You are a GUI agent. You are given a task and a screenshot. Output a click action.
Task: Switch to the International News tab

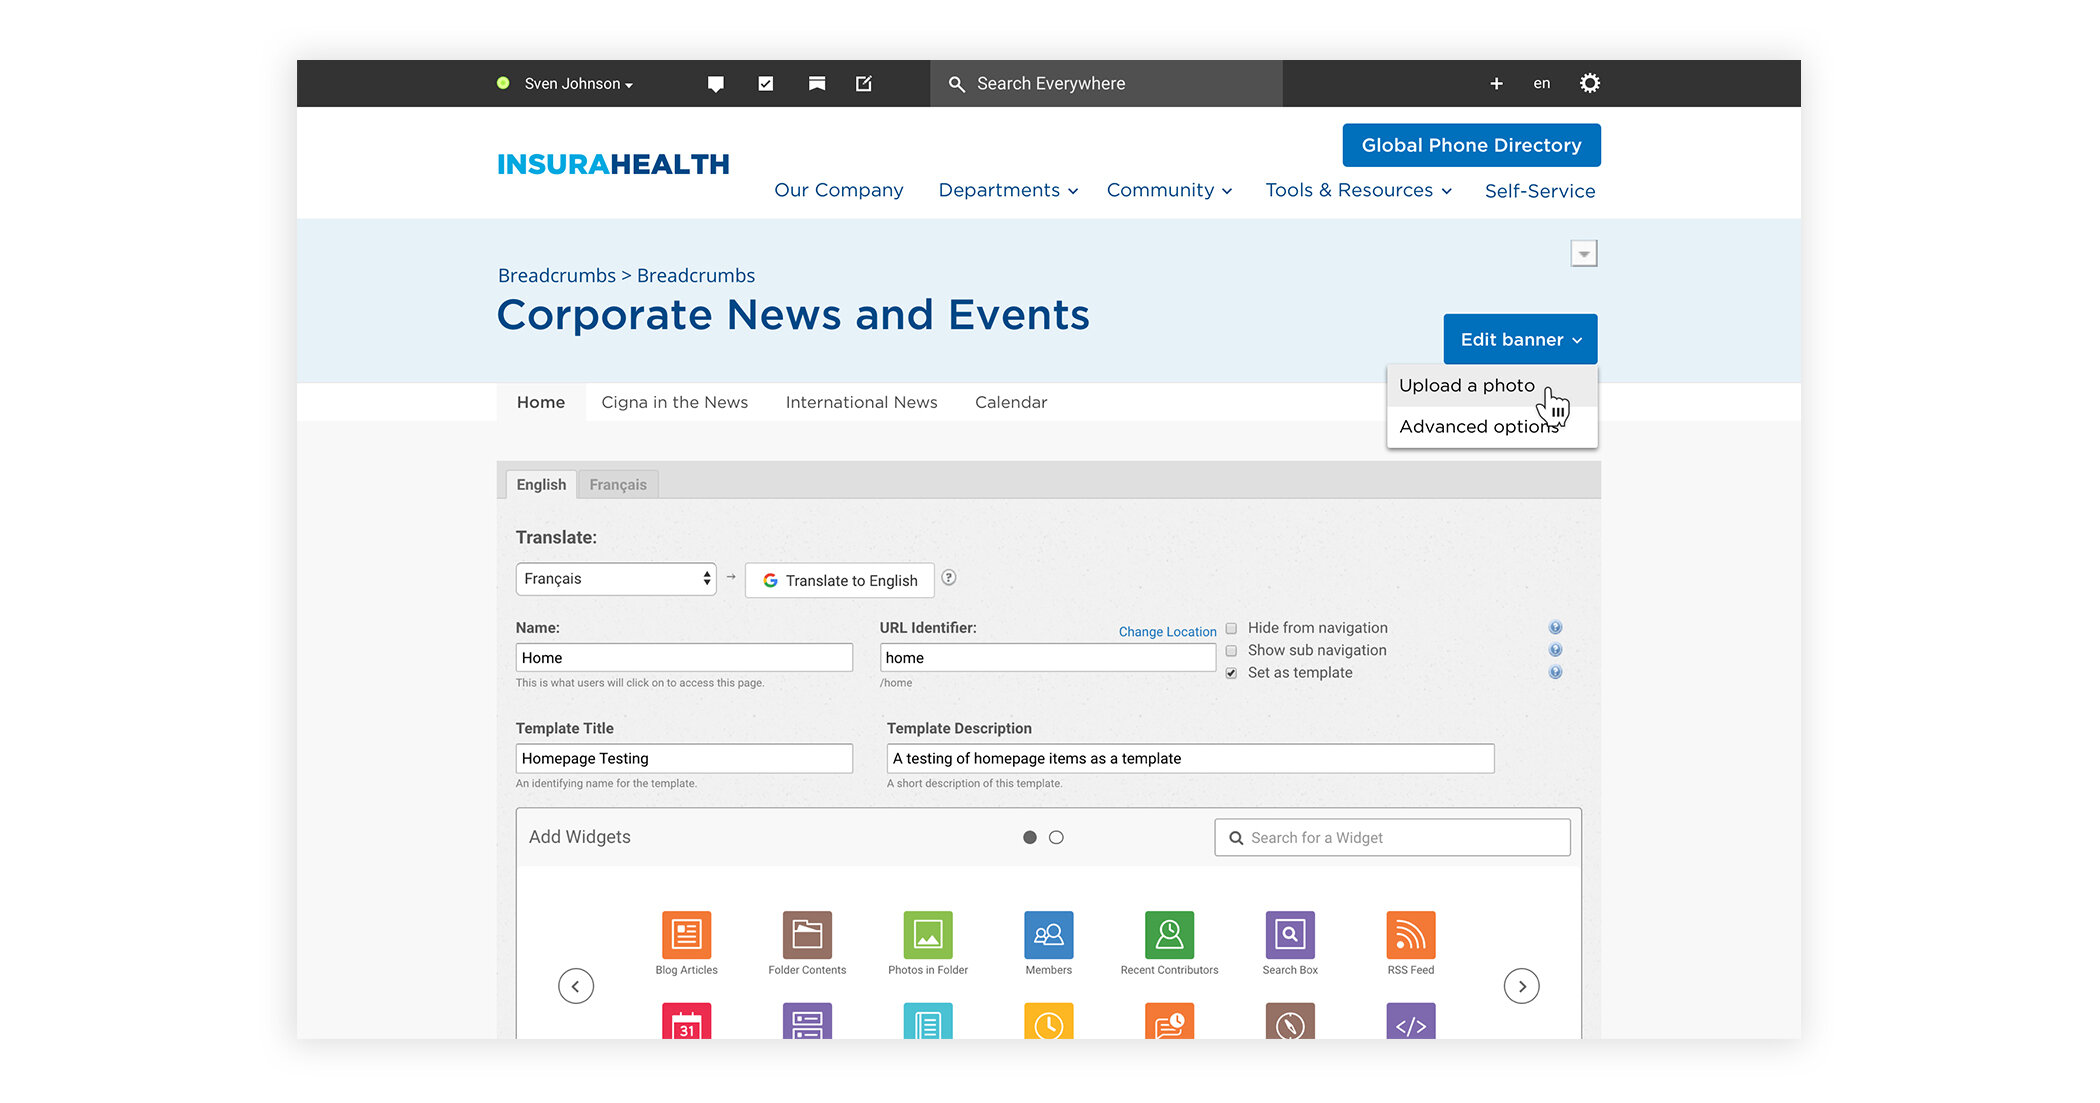point(861,402)
